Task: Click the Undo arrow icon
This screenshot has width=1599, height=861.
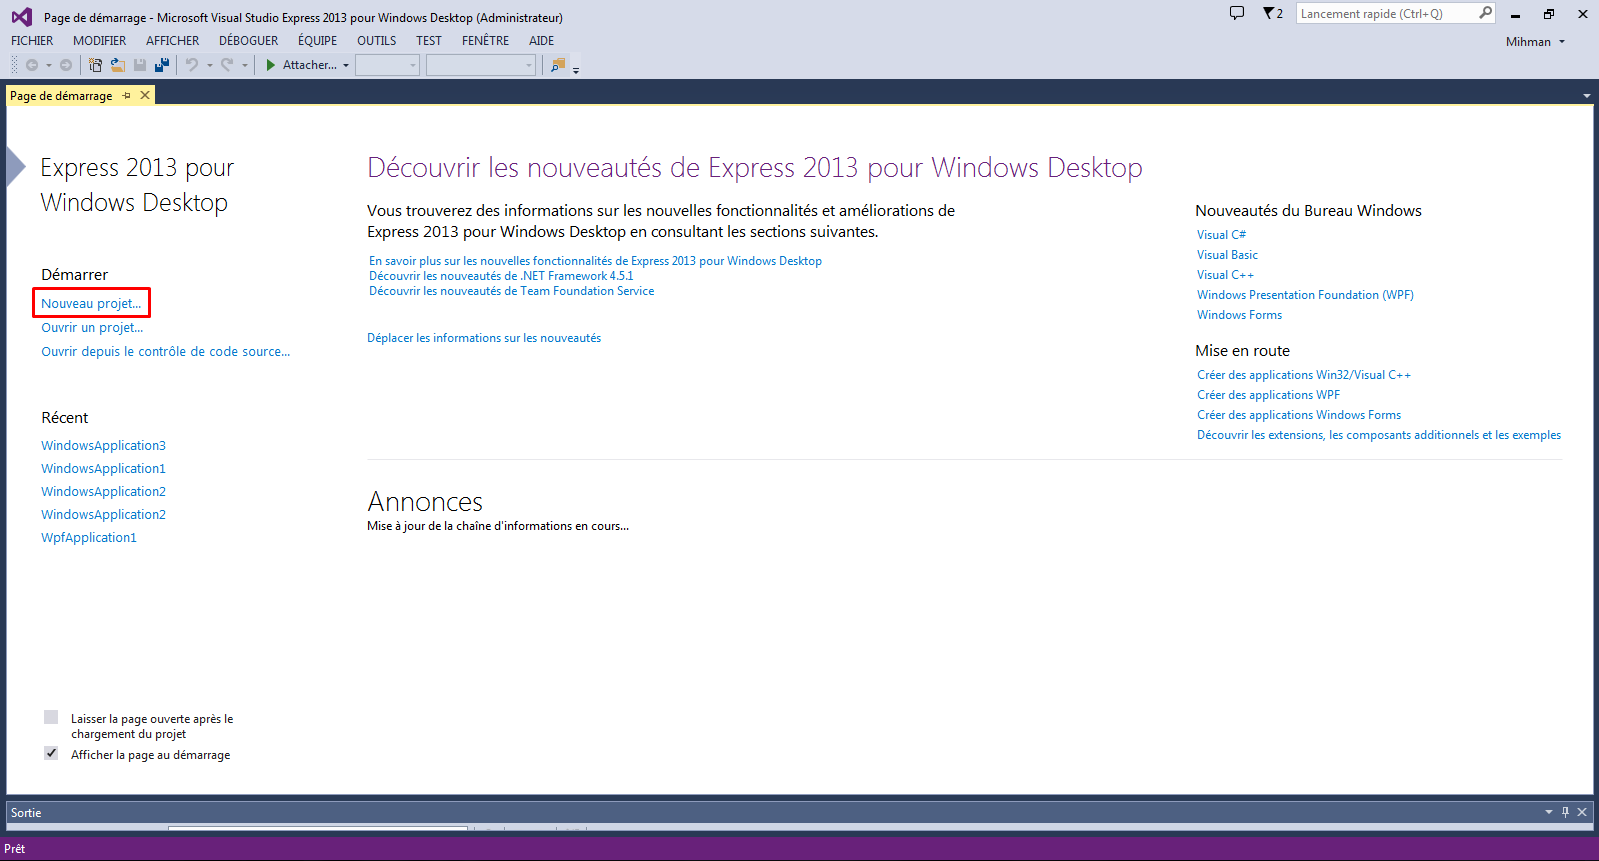Action: tap(192, 65)
